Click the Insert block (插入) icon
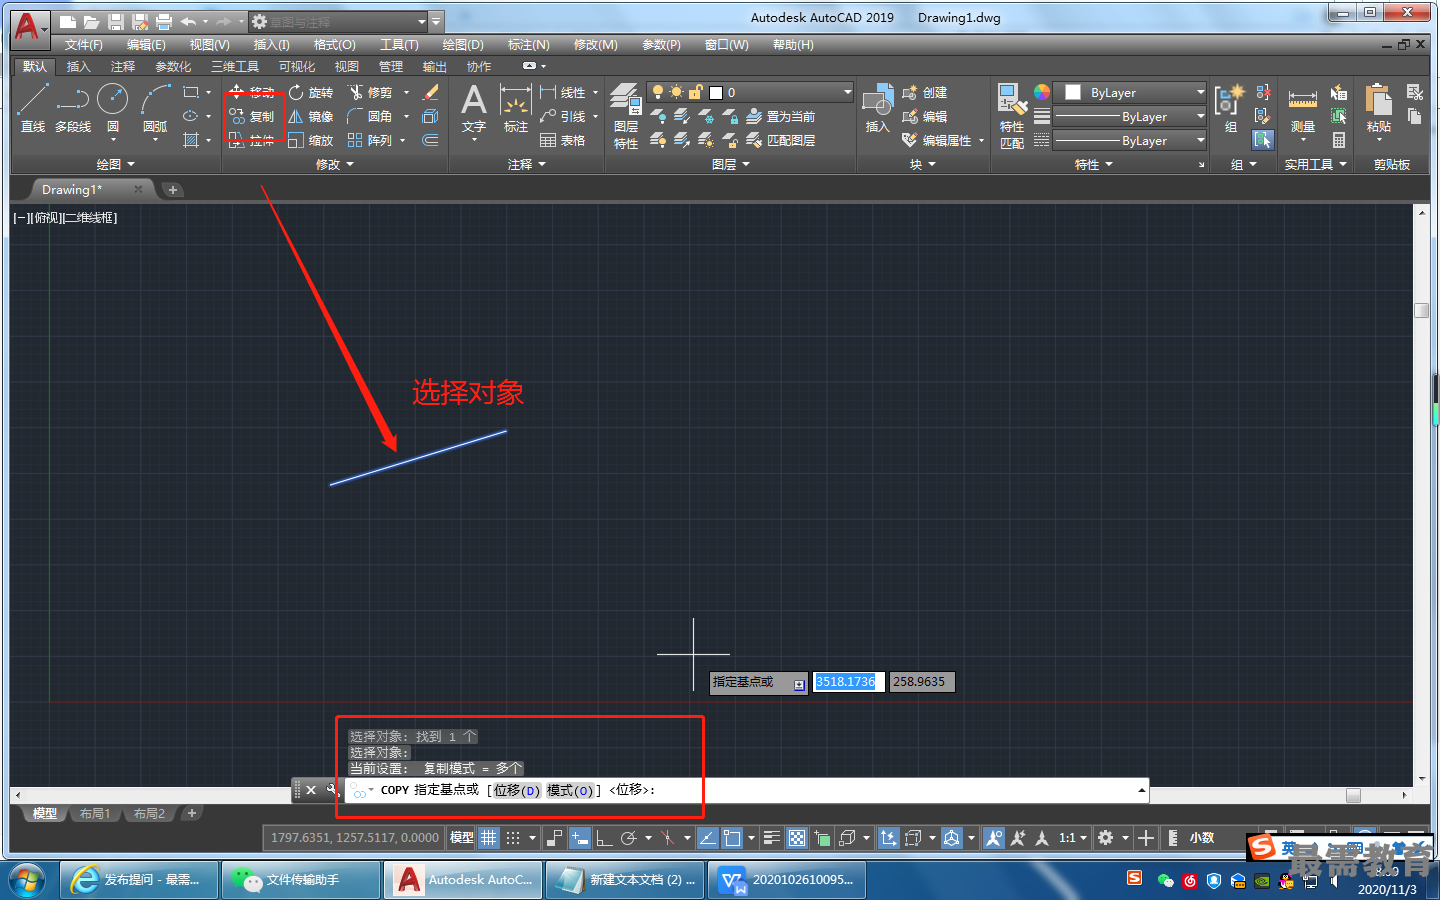 click(877, 108)
